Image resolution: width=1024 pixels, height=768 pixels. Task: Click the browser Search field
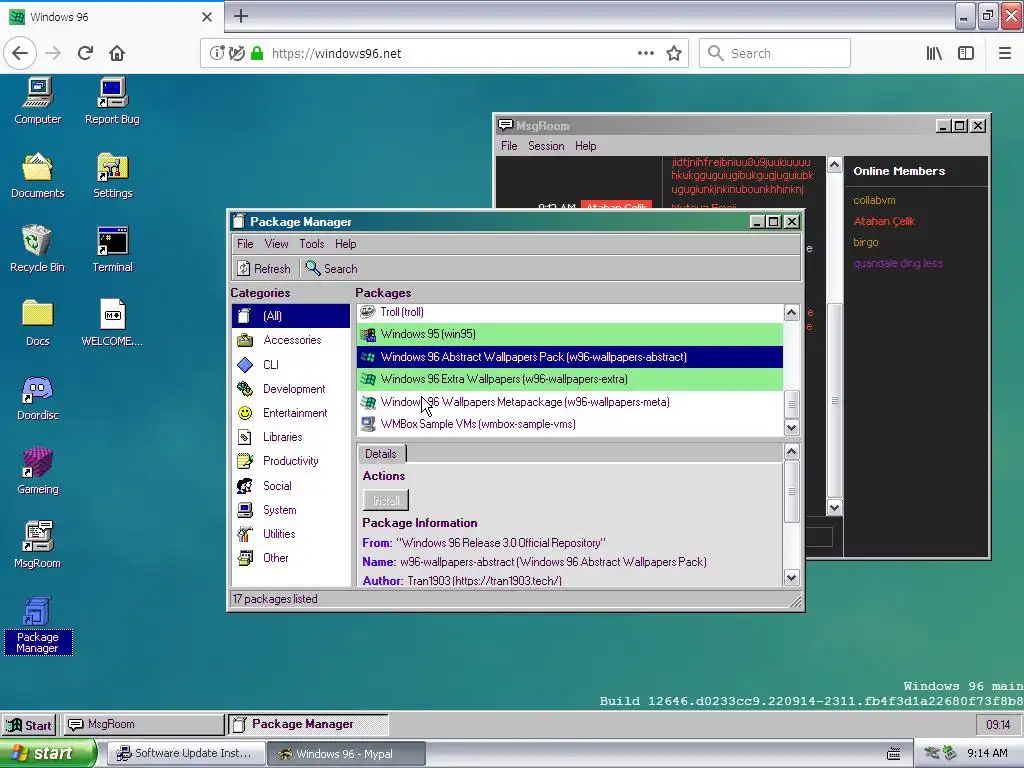[775, 53]
